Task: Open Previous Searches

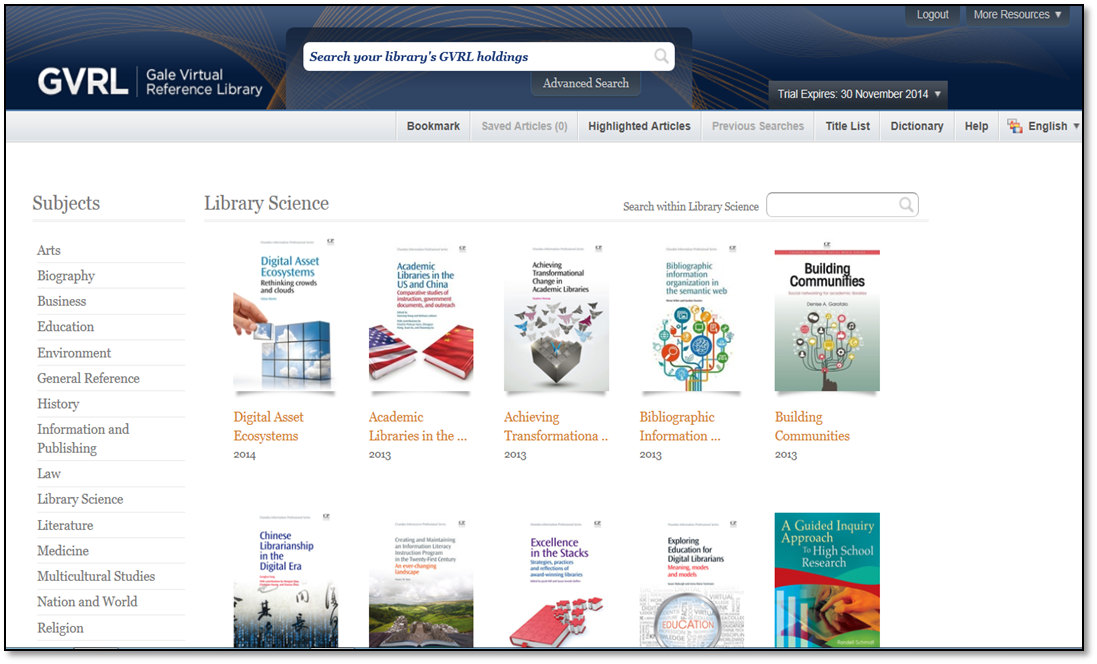Action: click(x=758, y=126)
